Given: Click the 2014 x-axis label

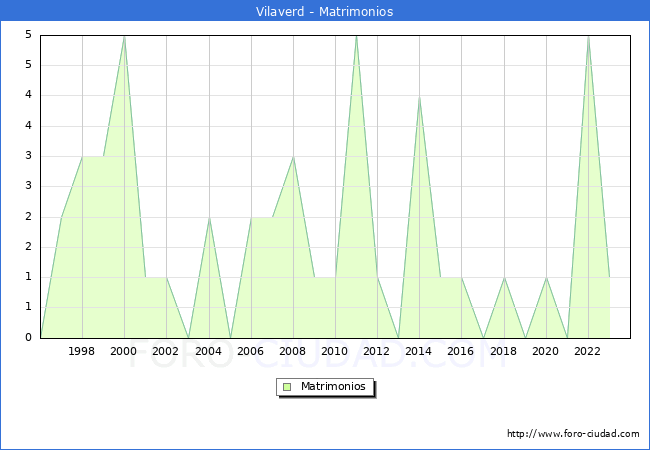Looking at the screenshot, I should click(418, 351).
